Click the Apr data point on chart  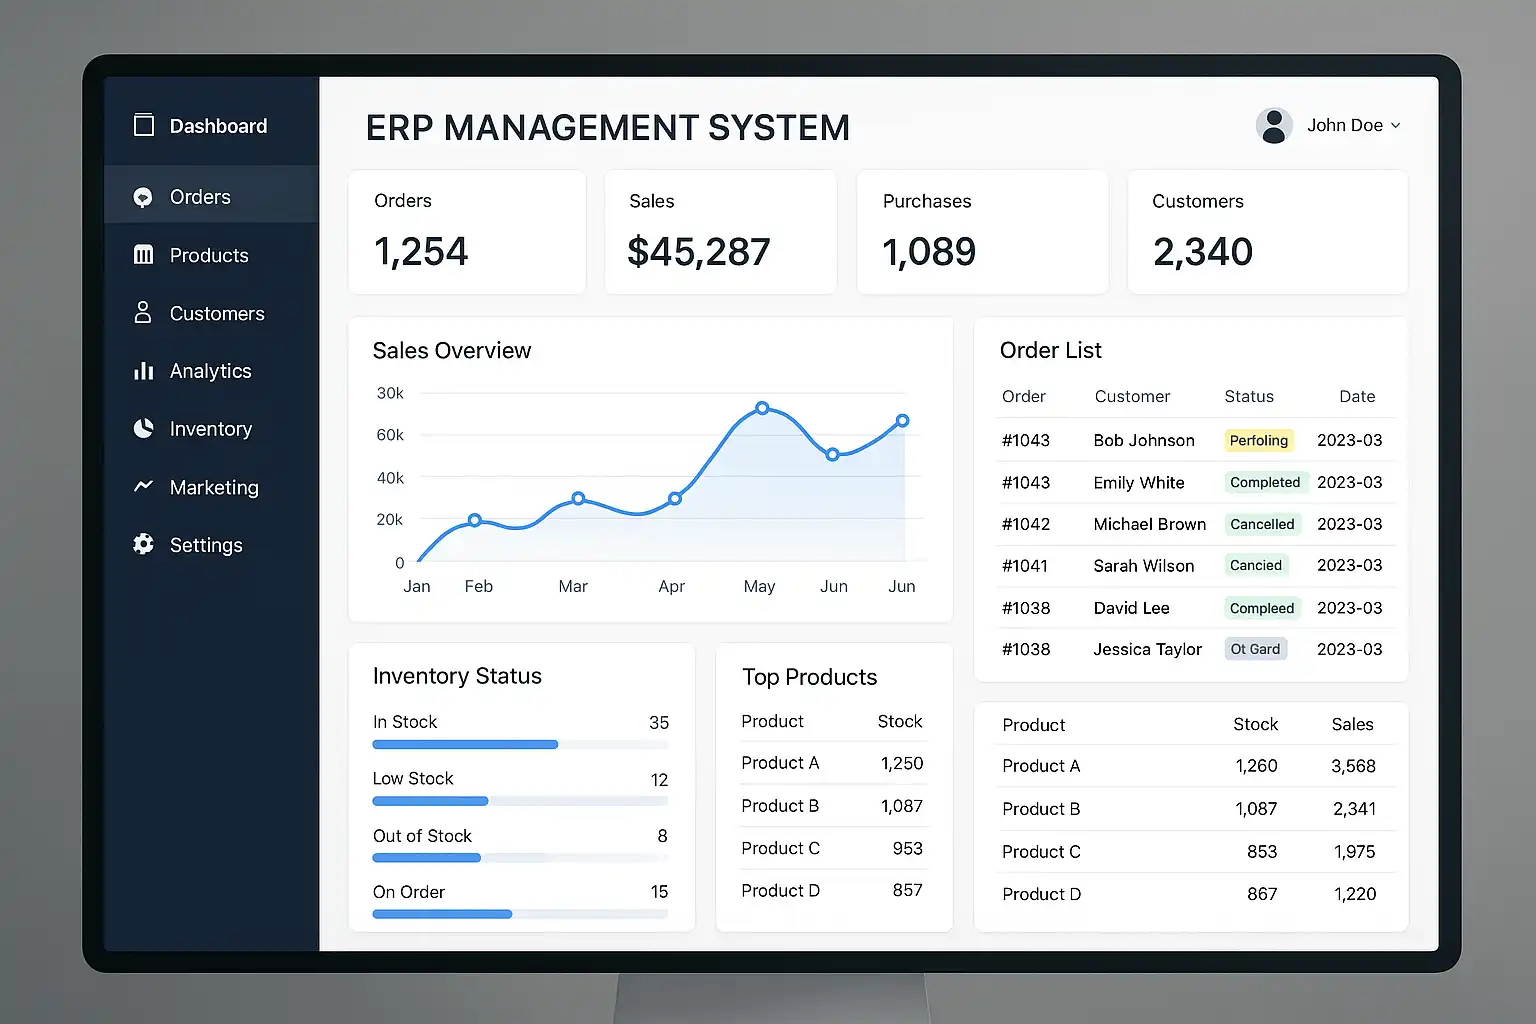click(x=675, y=498)
